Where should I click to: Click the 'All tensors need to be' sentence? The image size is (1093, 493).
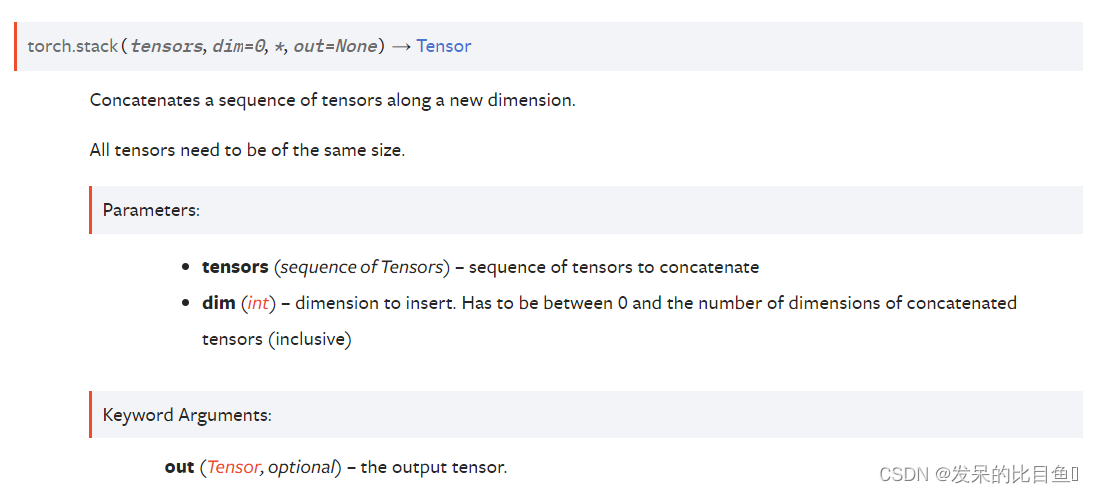pyautogui.click(x=247, y=150)
